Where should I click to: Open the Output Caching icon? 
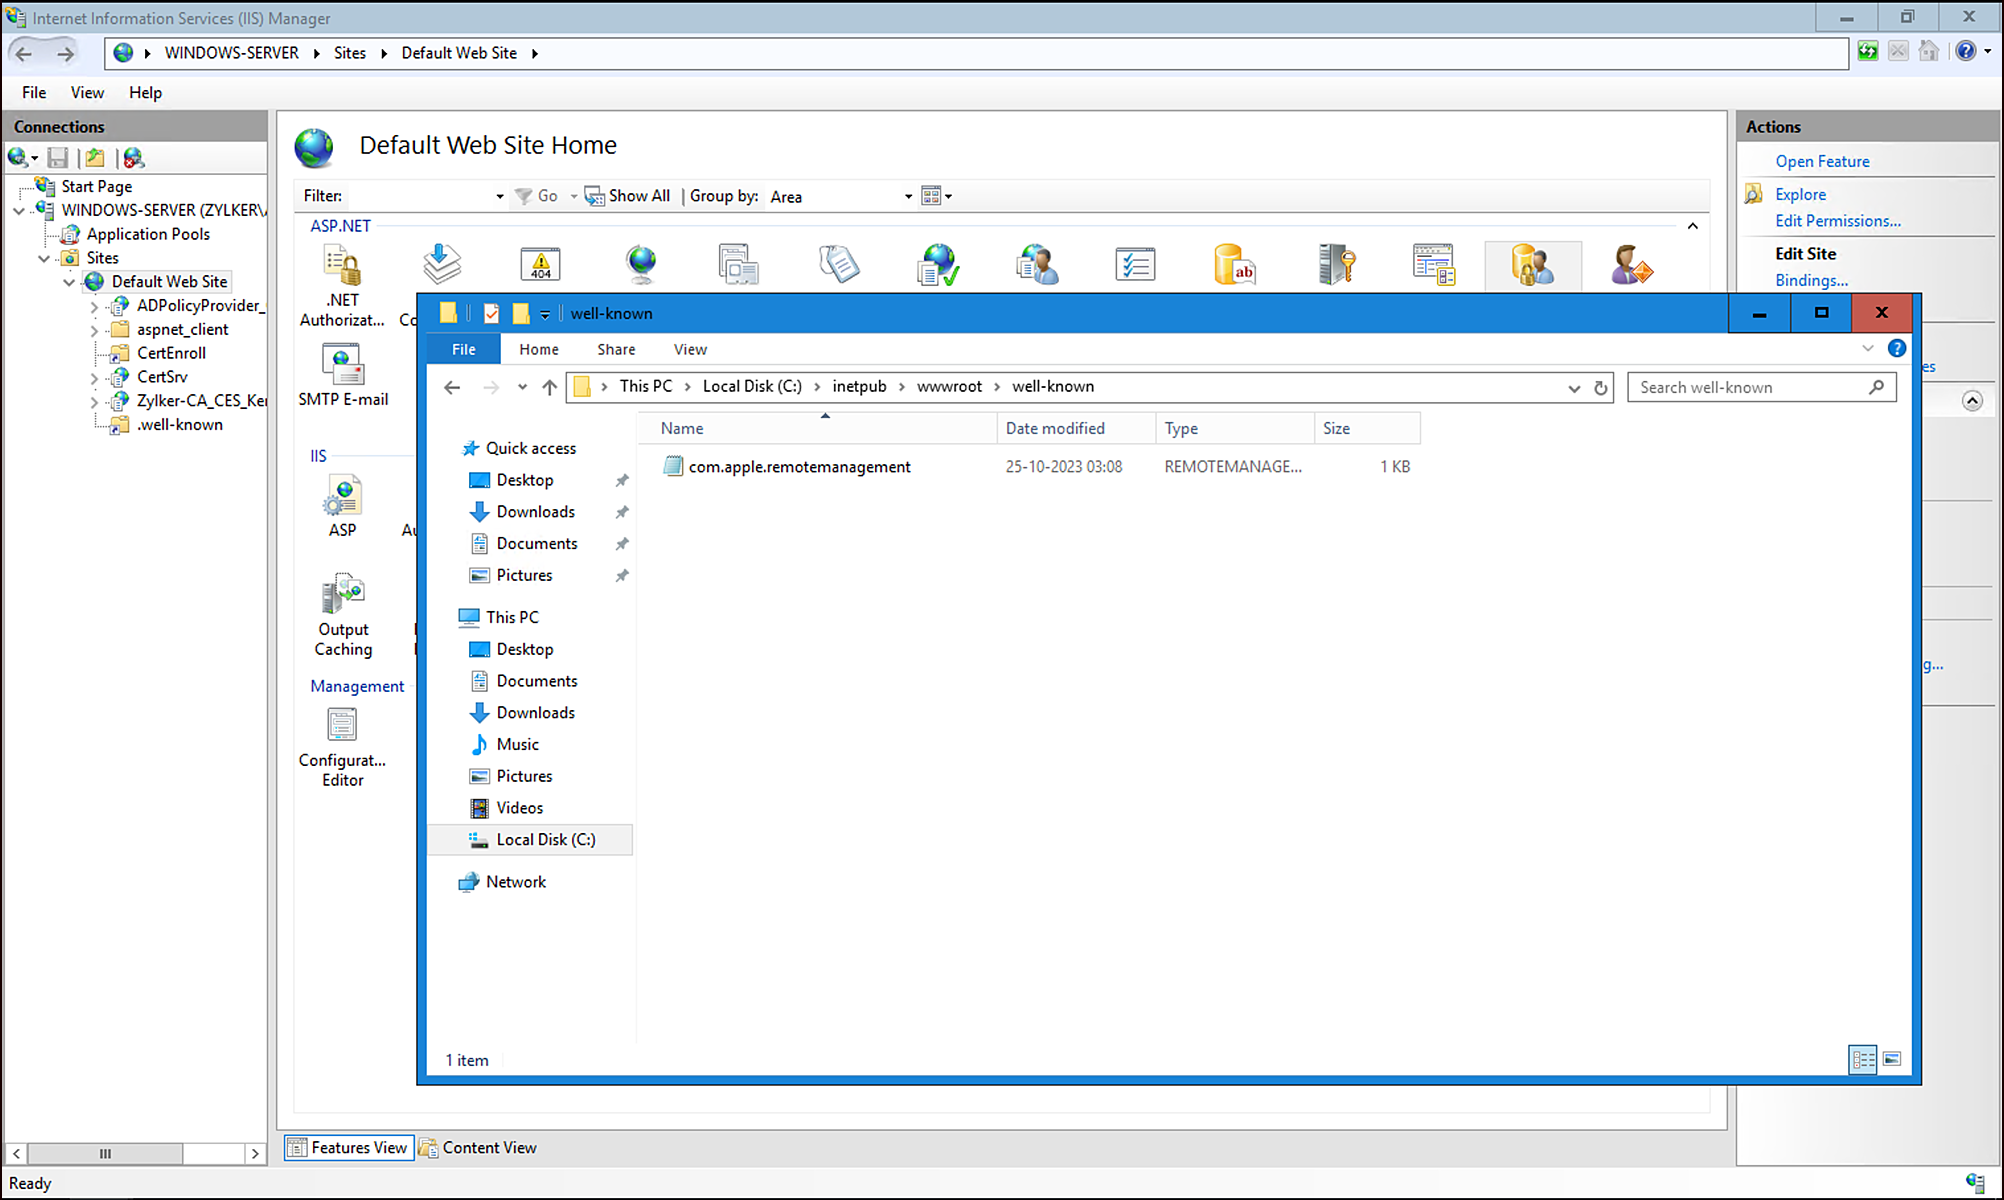342,595
